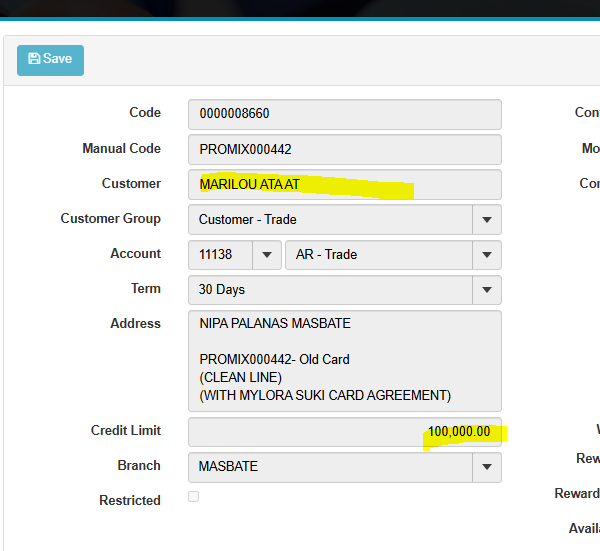
Task: Select the Credit Limit amount field
Action: (x=344, y=432)
